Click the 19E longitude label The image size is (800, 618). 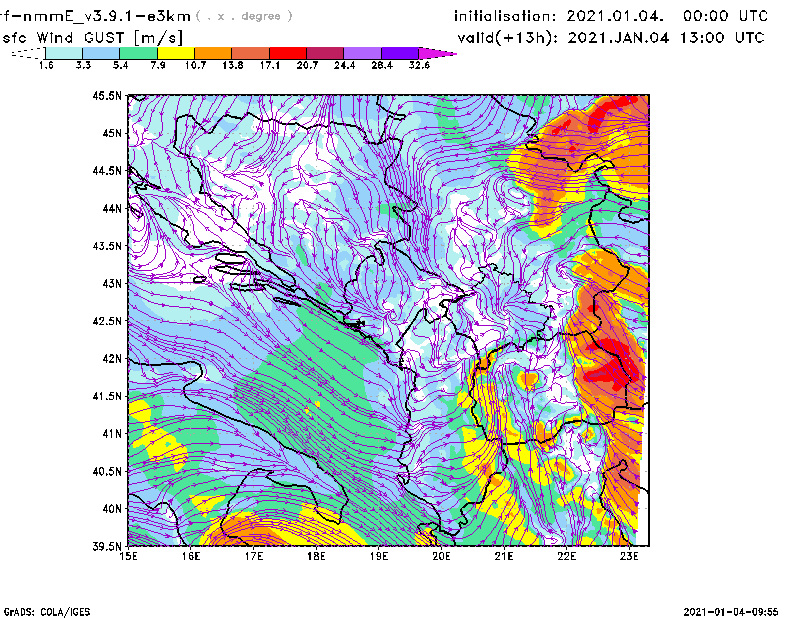pos(379,556)
